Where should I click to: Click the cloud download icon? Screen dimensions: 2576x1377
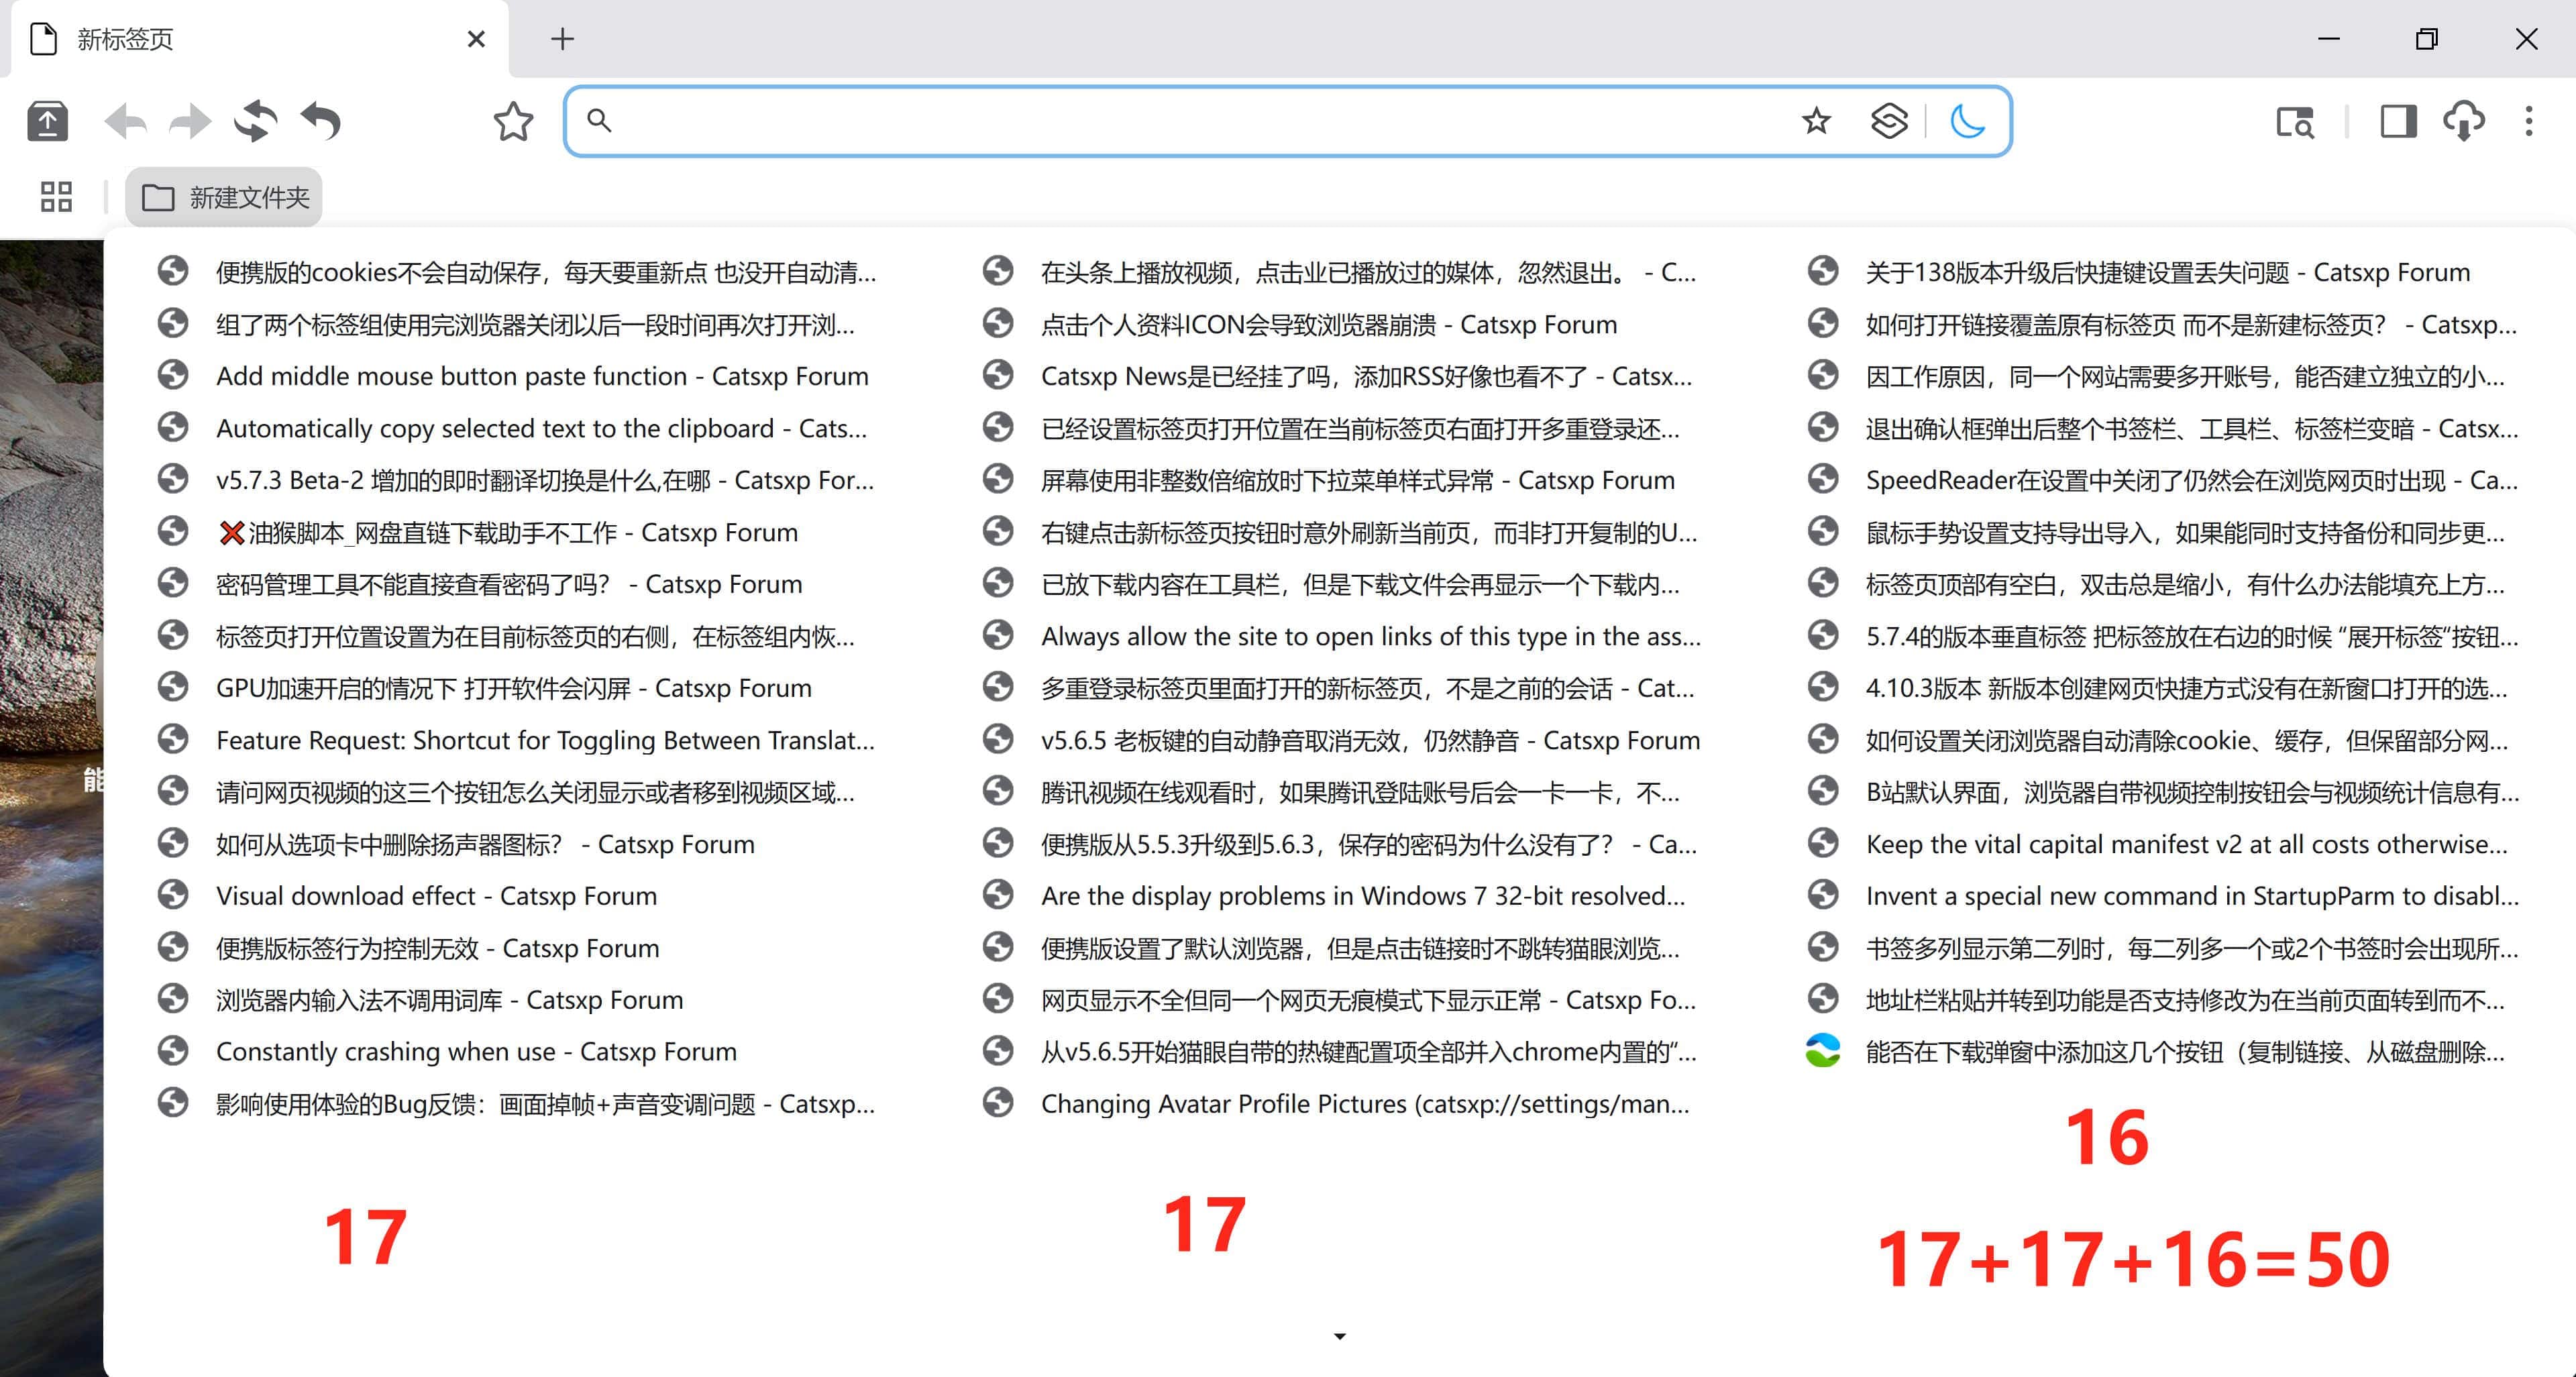point(2464,121)
